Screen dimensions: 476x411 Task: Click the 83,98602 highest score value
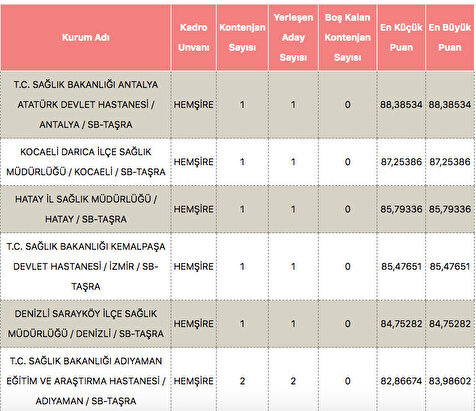[450, 381]
